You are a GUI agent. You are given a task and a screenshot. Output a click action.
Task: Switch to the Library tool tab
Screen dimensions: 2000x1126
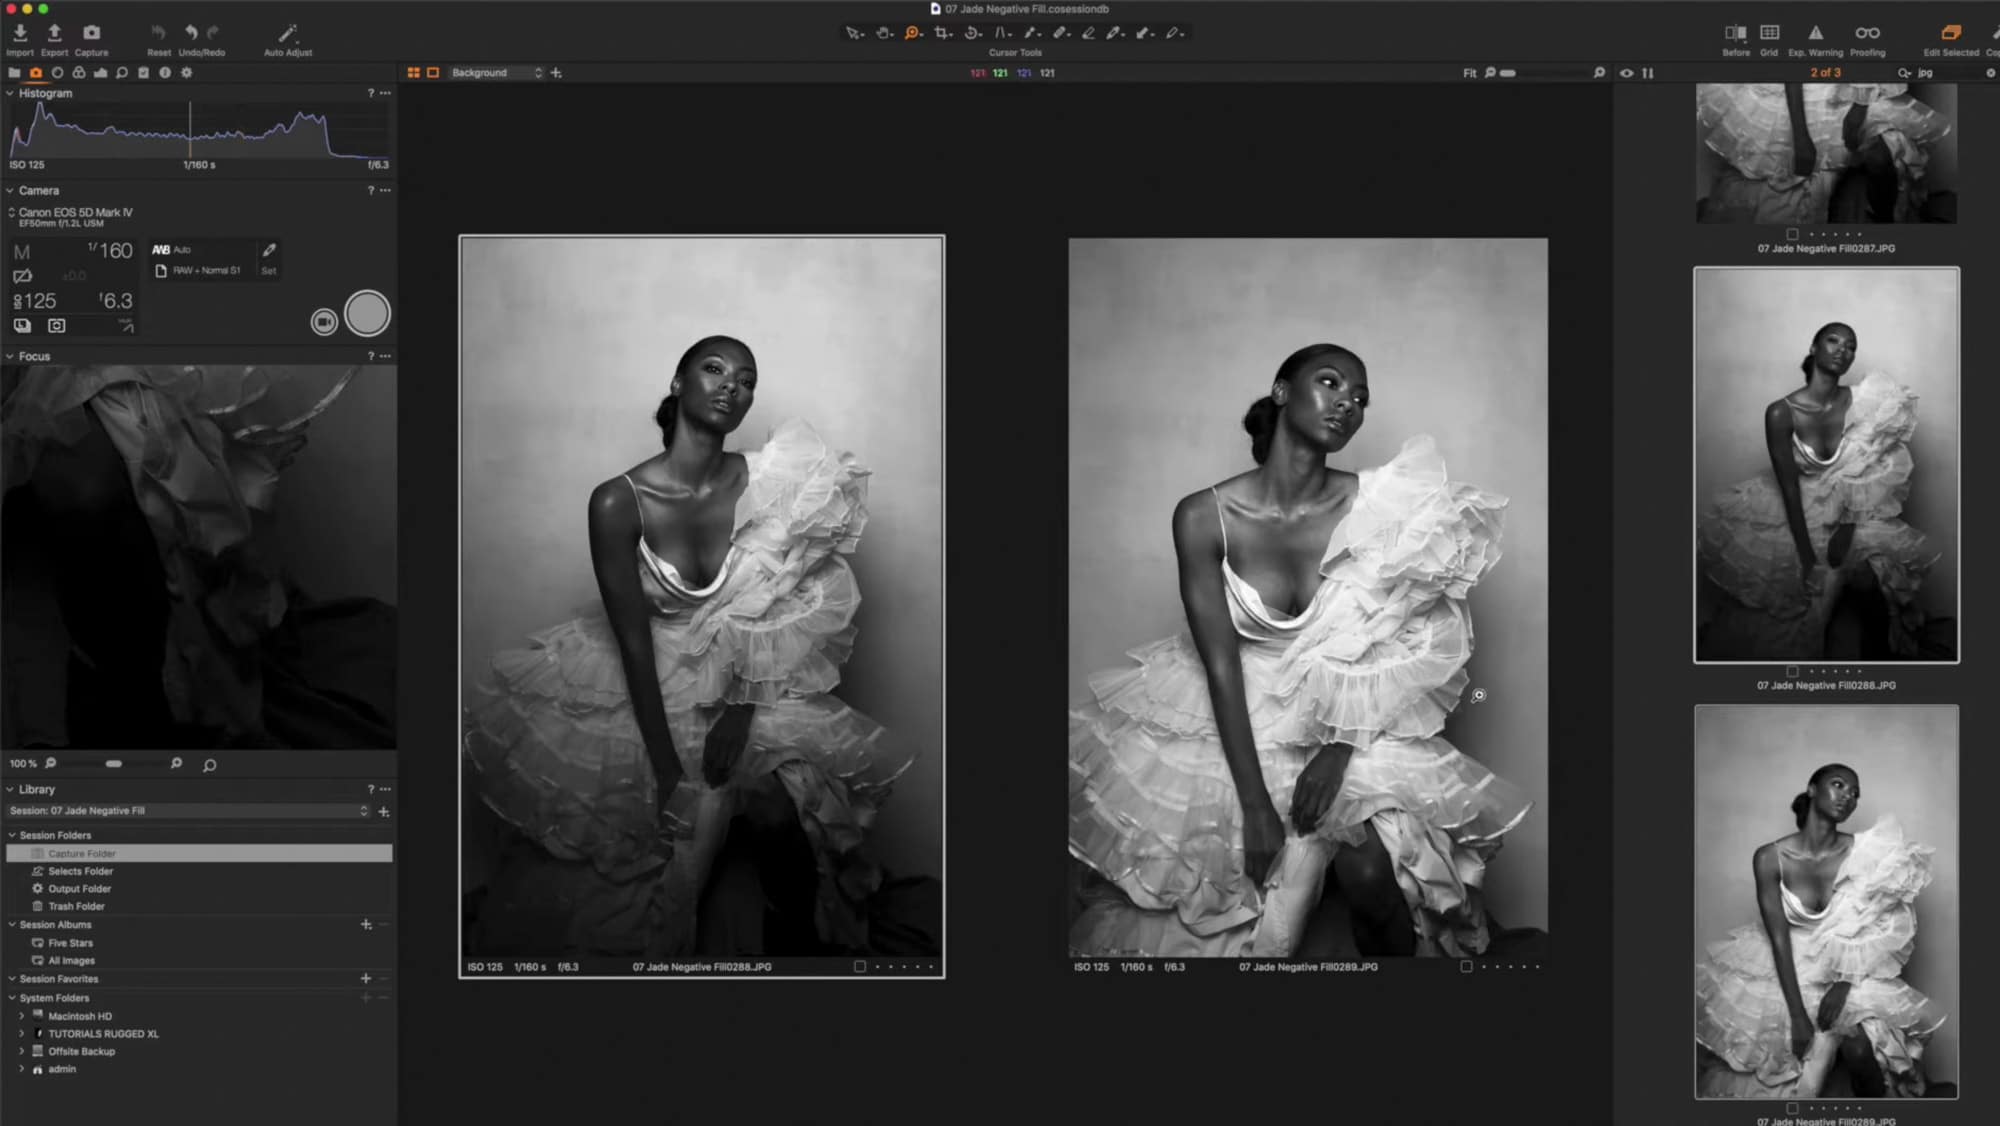14,73
